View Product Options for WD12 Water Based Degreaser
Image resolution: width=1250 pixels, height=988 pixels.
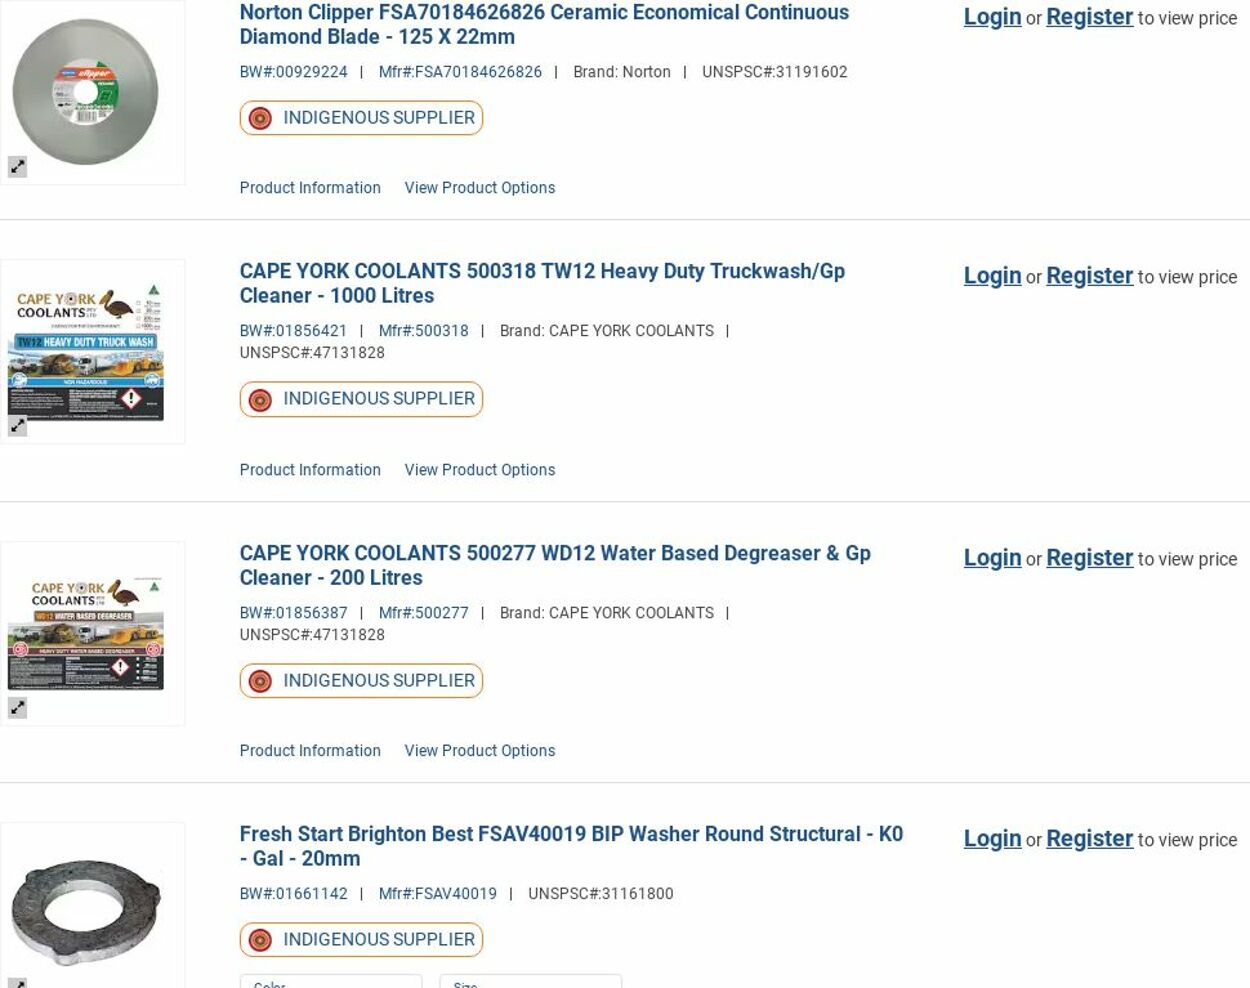tap(479, 751)
